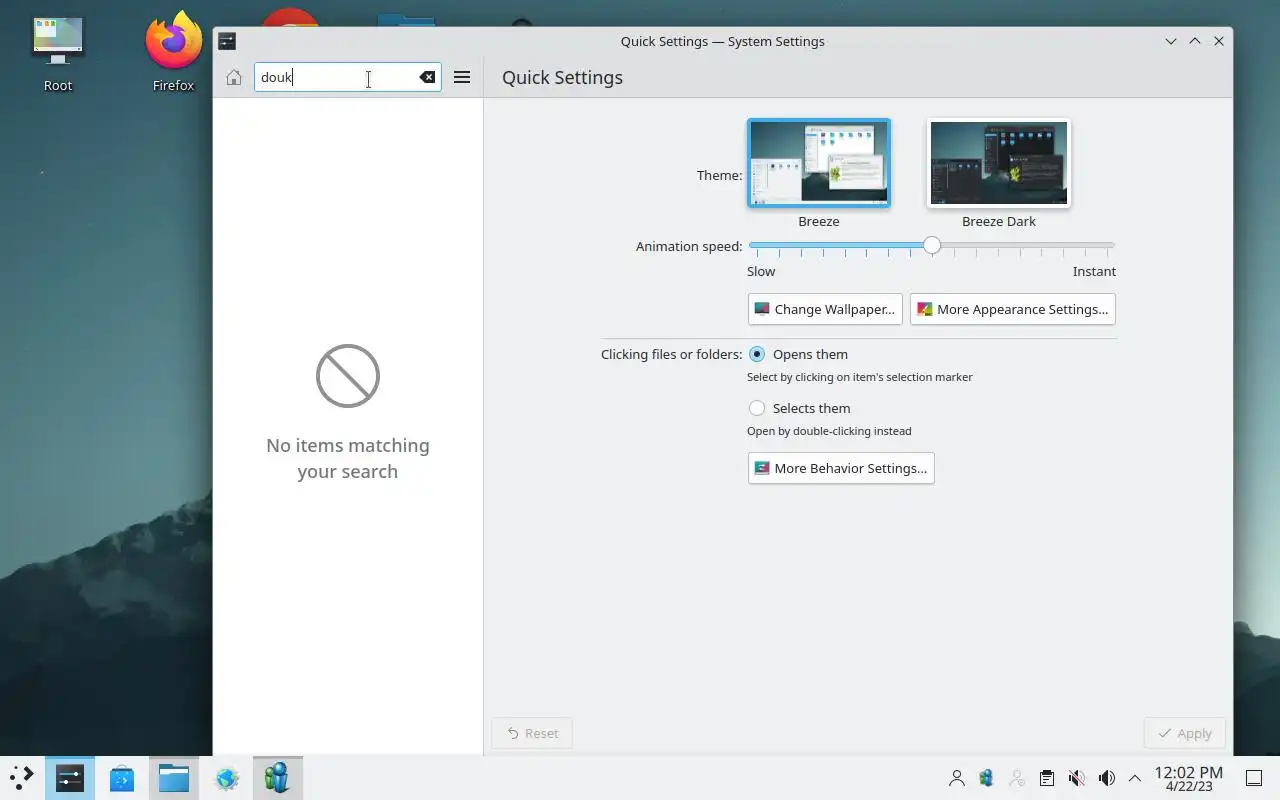Click the window menu icon in title bar
The height and width of the screenshot is (800, 1280).
(x=227, y=41)
